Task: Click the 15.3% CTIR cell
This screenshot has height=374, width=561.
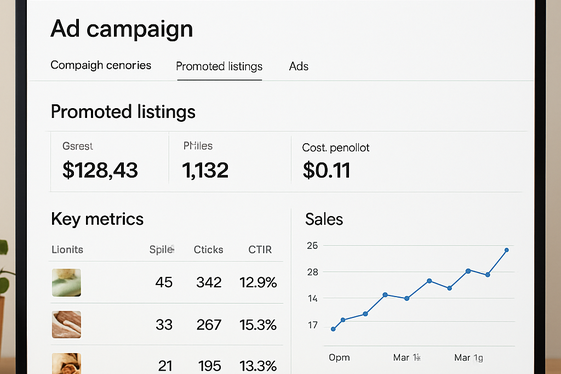Action: point(258,325)
